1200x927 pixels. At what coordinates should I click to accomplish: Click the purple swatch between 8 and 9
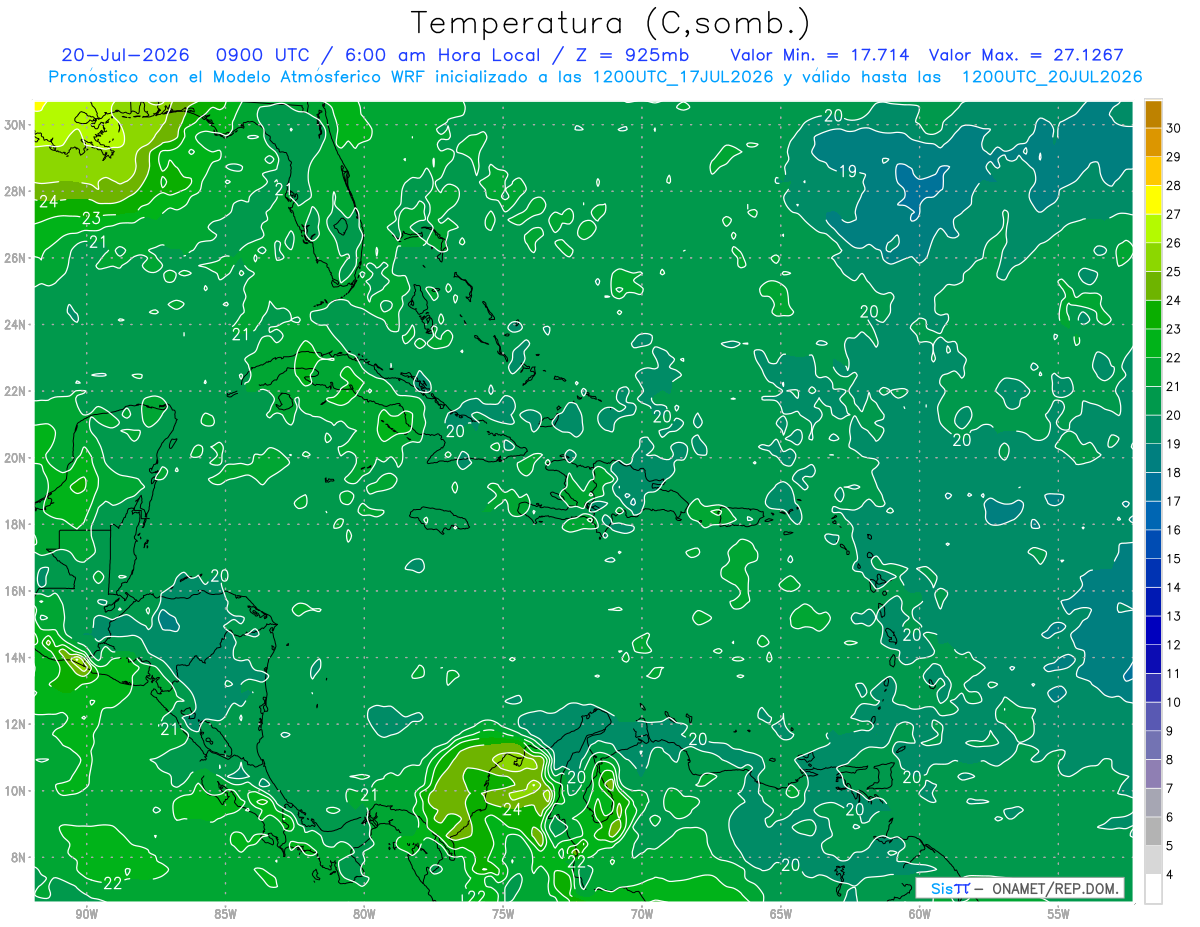(x=1153, y=746)
